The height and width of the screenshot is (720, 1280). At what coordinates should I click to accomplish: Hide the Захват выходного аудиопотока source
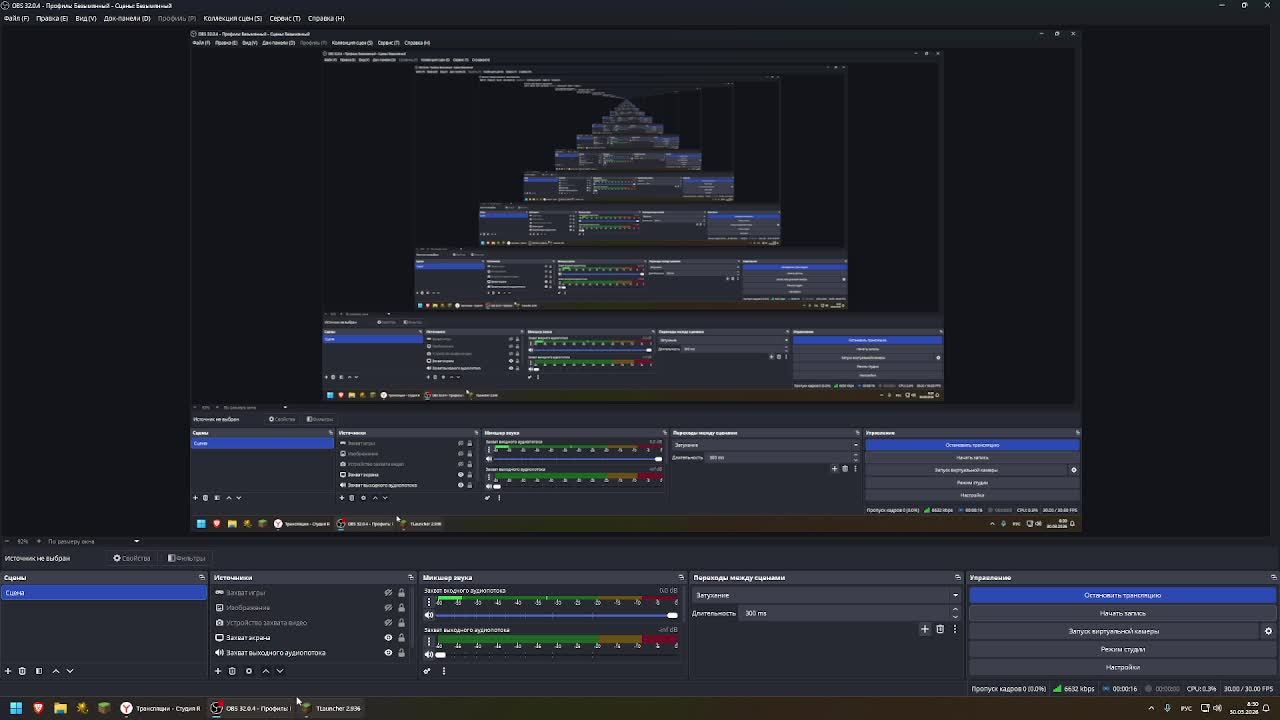[x=389, y=653]
